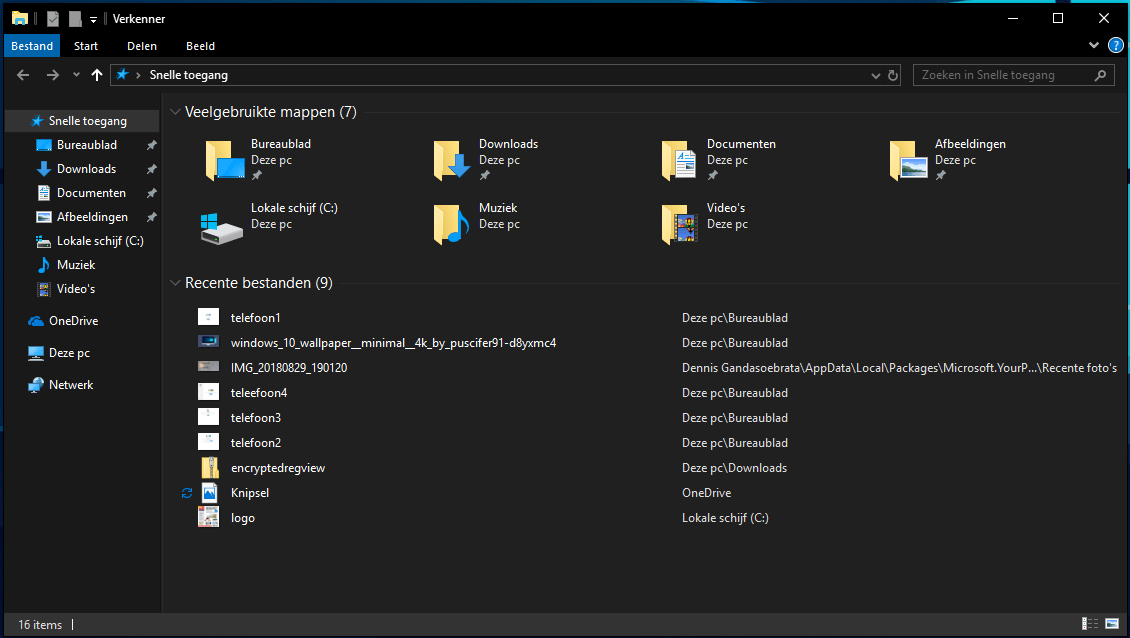Screen dimensions: 1130x638
Task: Click OneDrive sync status icon beside Knipsel
Action: click(187, 493)
